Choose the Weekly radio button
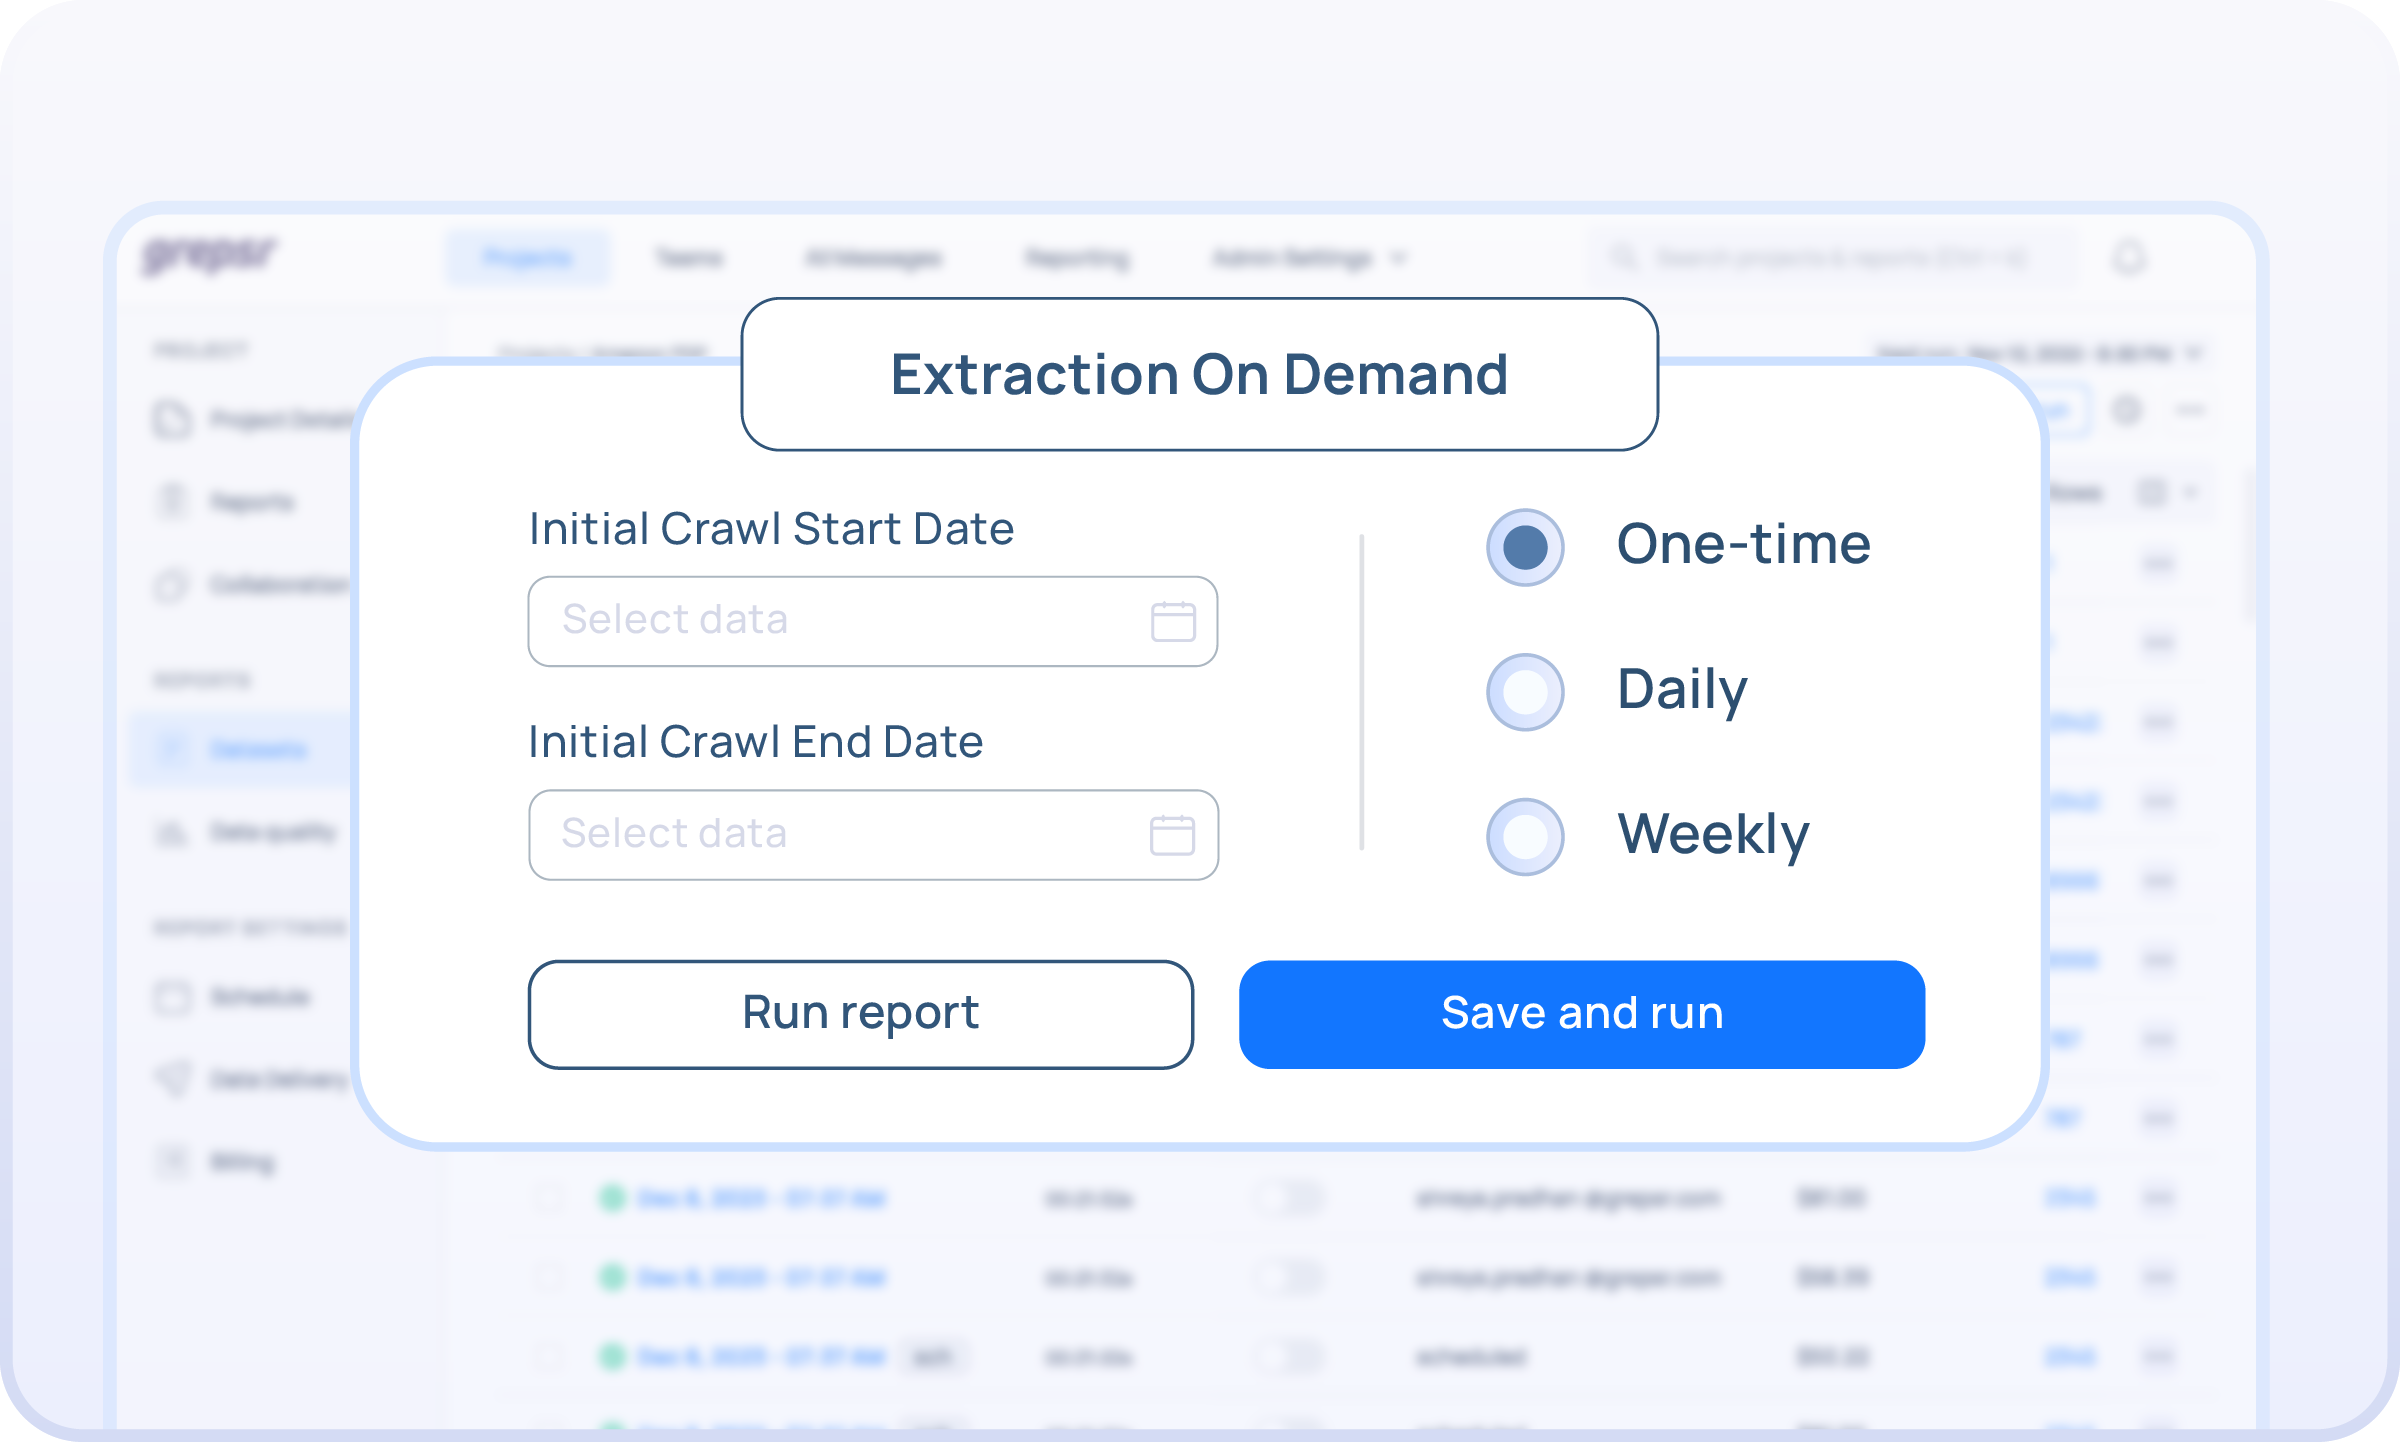The image size is (2400, 1442). click(1525, 836)
